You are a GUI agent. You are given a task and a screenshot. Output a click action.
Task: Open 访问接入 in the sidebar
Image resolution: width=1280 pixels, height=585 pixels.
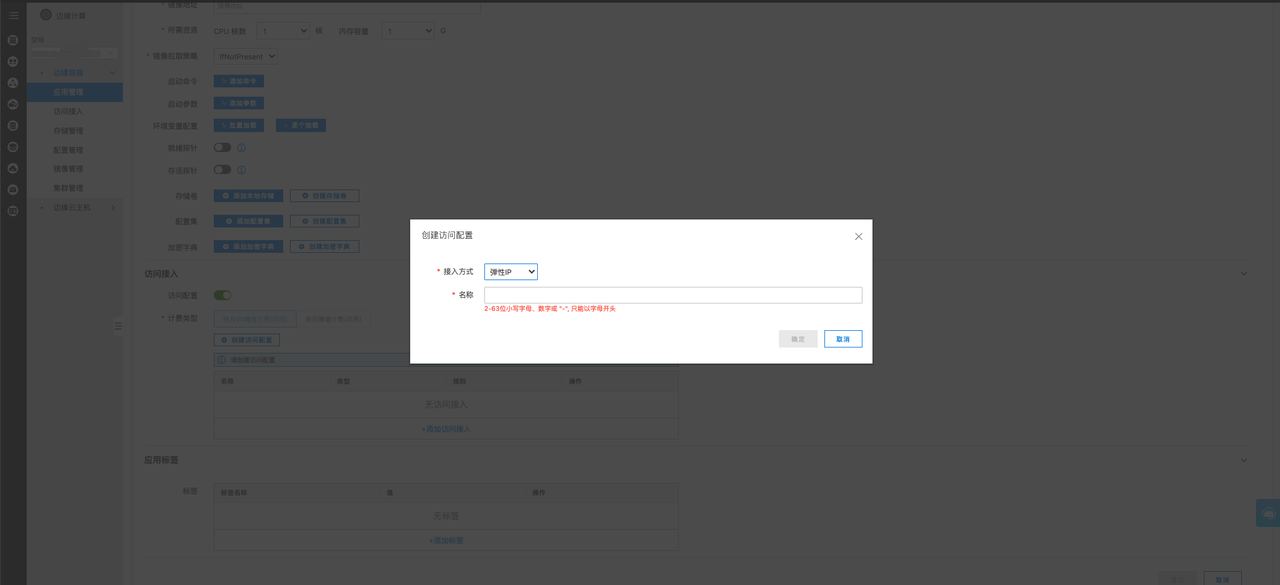coord(68,111)
